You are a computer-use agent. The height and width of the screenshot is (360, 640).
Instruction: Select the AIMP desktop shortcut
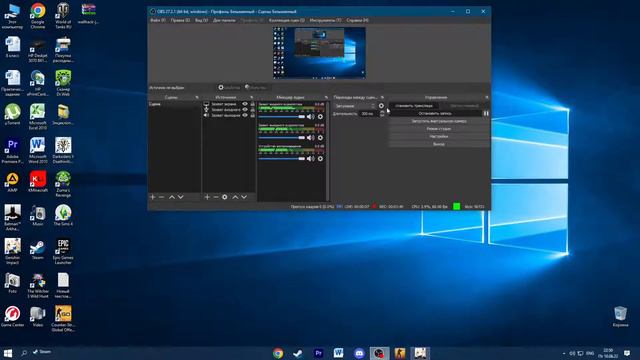pyautogui.click(x=13, y=182)
